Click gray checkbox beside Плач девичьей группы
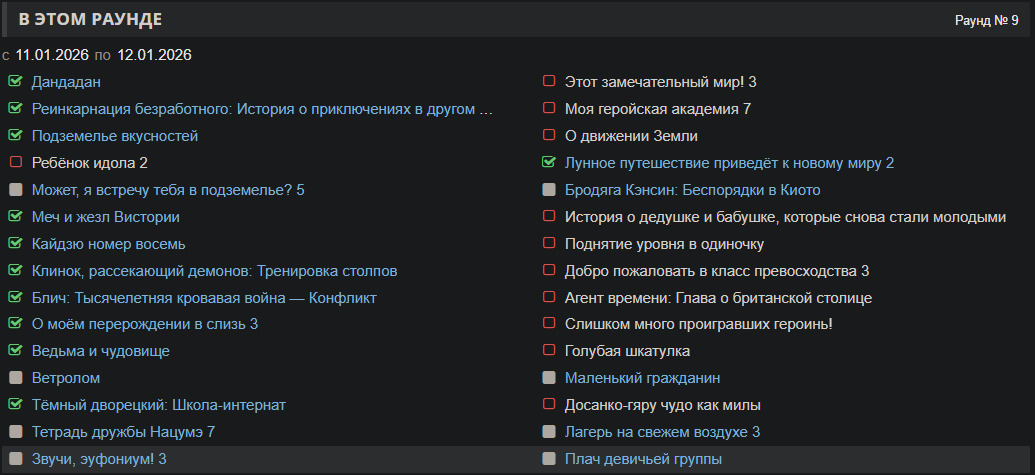 [548, 459]
